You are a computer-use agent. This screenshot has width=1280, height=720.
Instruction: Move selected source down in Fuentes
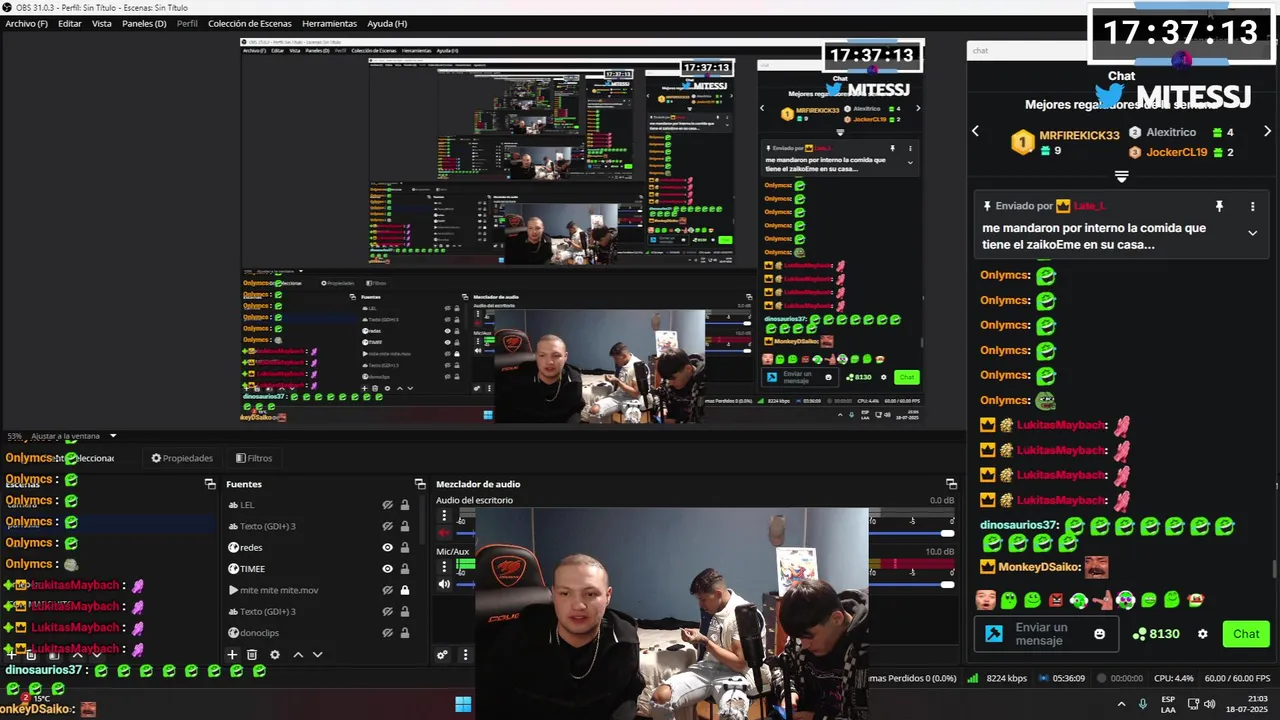(317, 655)
